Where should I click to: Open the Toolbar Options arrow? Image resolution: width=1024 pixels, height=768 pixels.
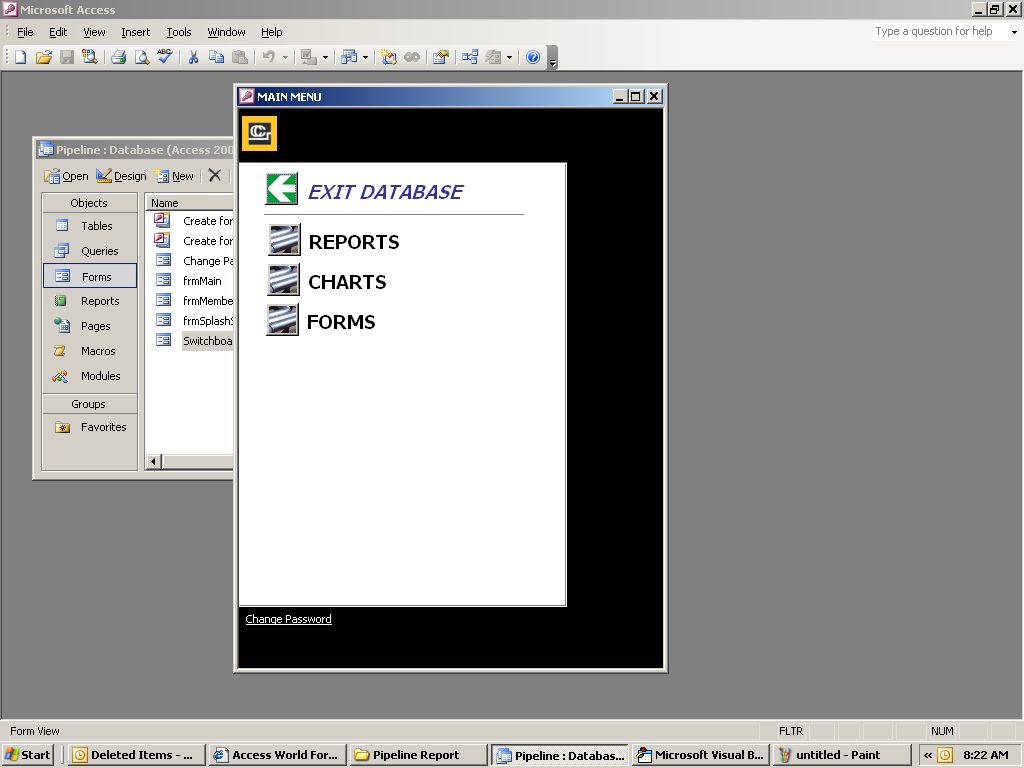[552, 58]
